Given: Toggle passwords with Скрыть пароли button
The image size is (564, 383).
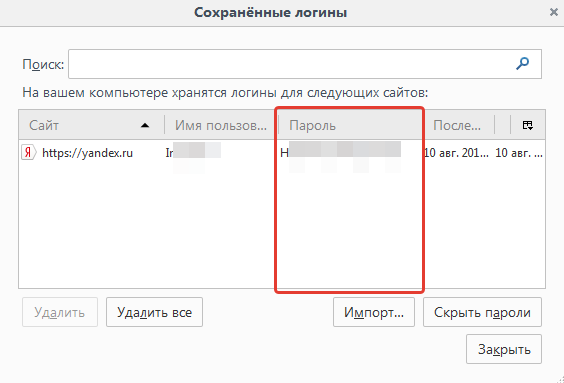Looking at the screenshot, I should pos(482,312).
